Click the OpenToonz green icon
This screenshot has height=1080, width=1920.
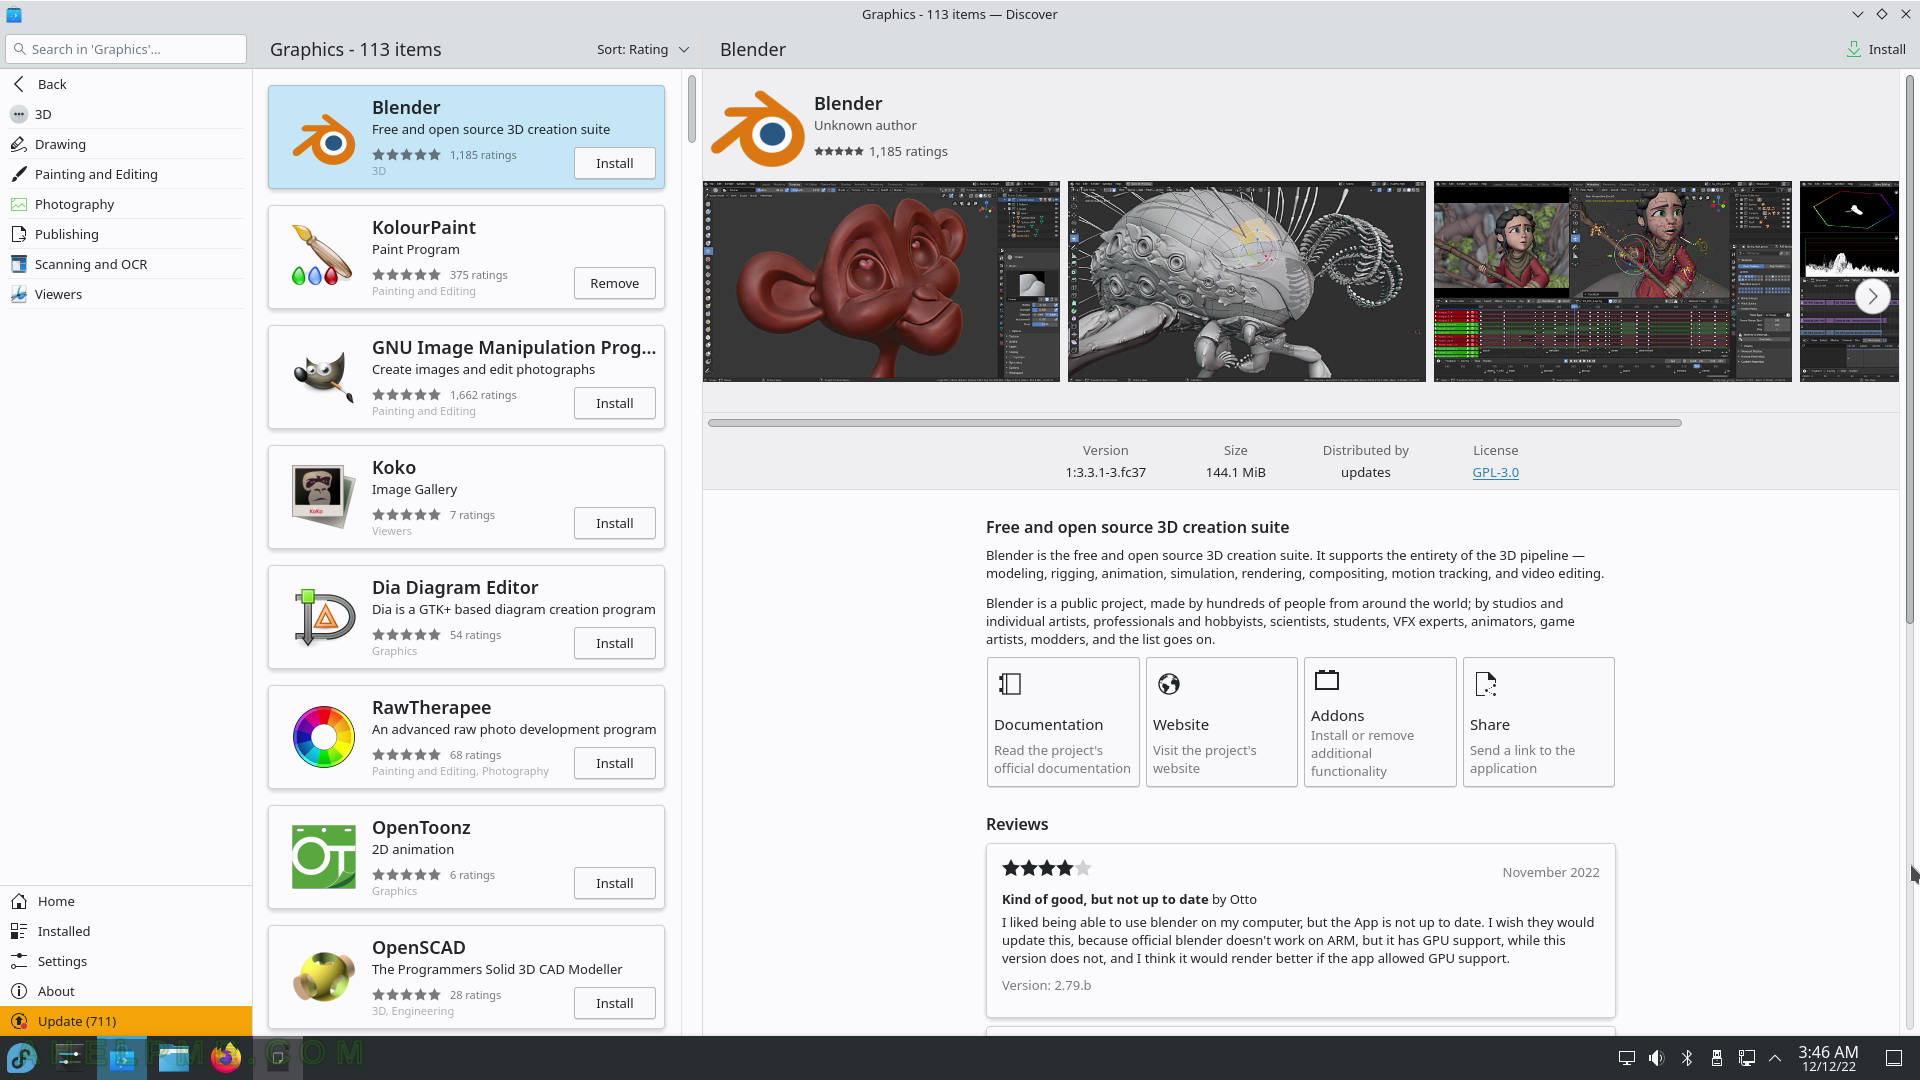tap(323, 857)
